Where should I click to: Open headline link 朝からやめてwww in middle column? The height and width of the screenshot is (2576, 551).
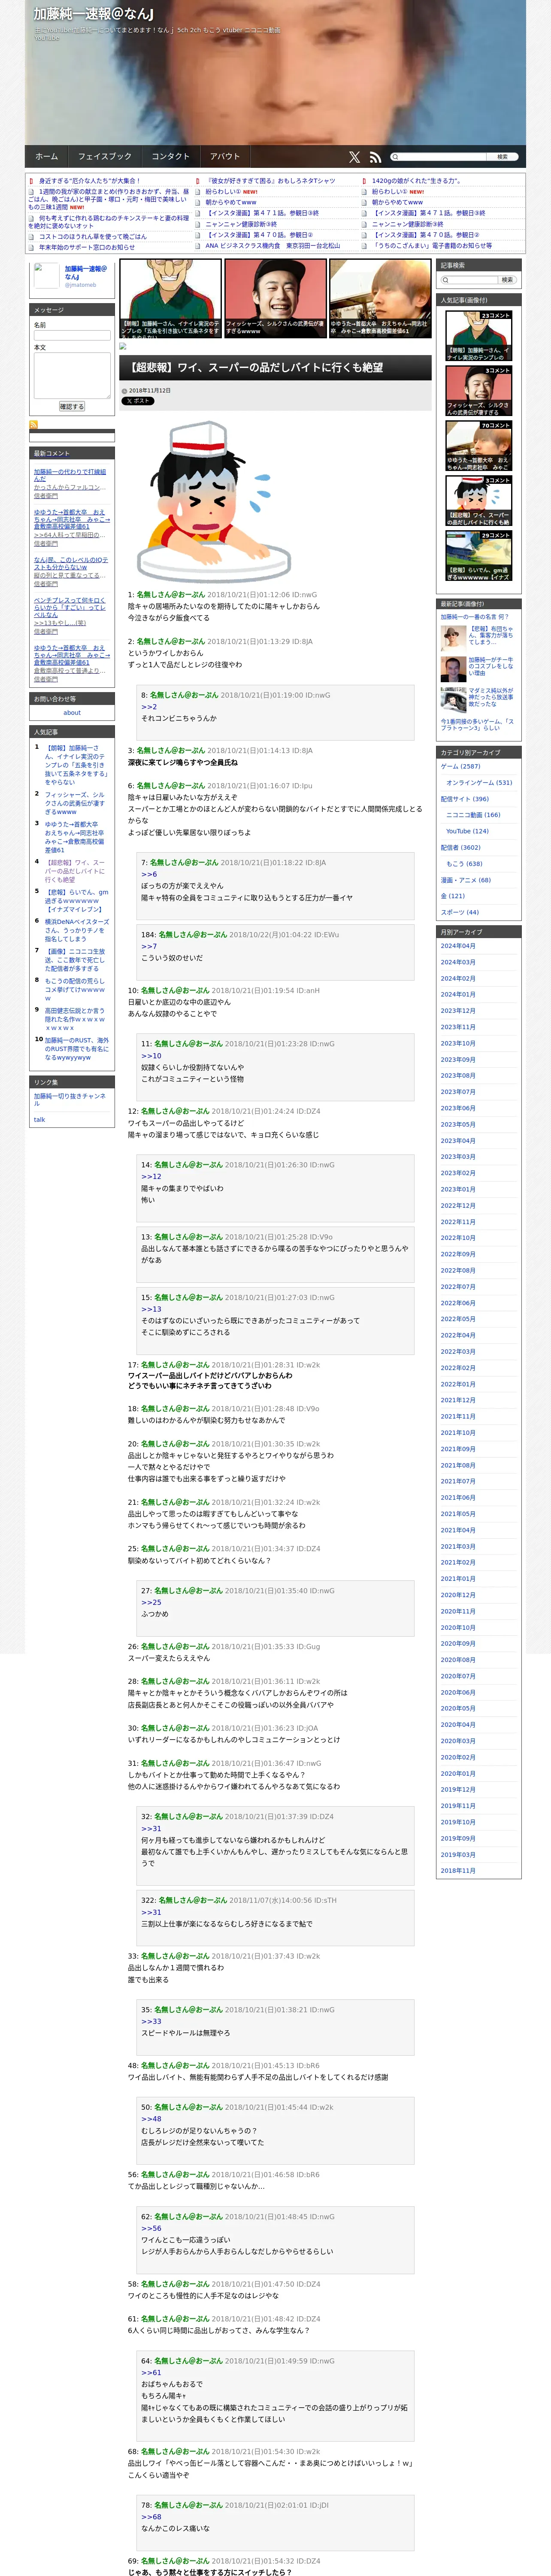click(230, 202)
